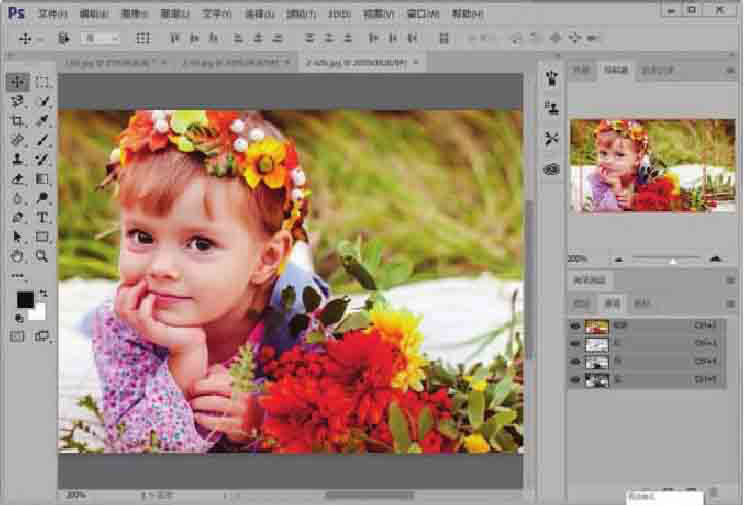This screenshot has width=744, height=506.
Task: Click the Navigator preview thumbnail
Action: pos(651,166)
